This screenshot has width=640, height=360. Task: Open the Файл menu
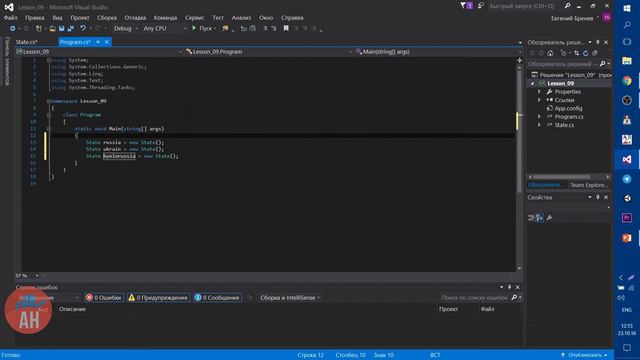(11, 18)
